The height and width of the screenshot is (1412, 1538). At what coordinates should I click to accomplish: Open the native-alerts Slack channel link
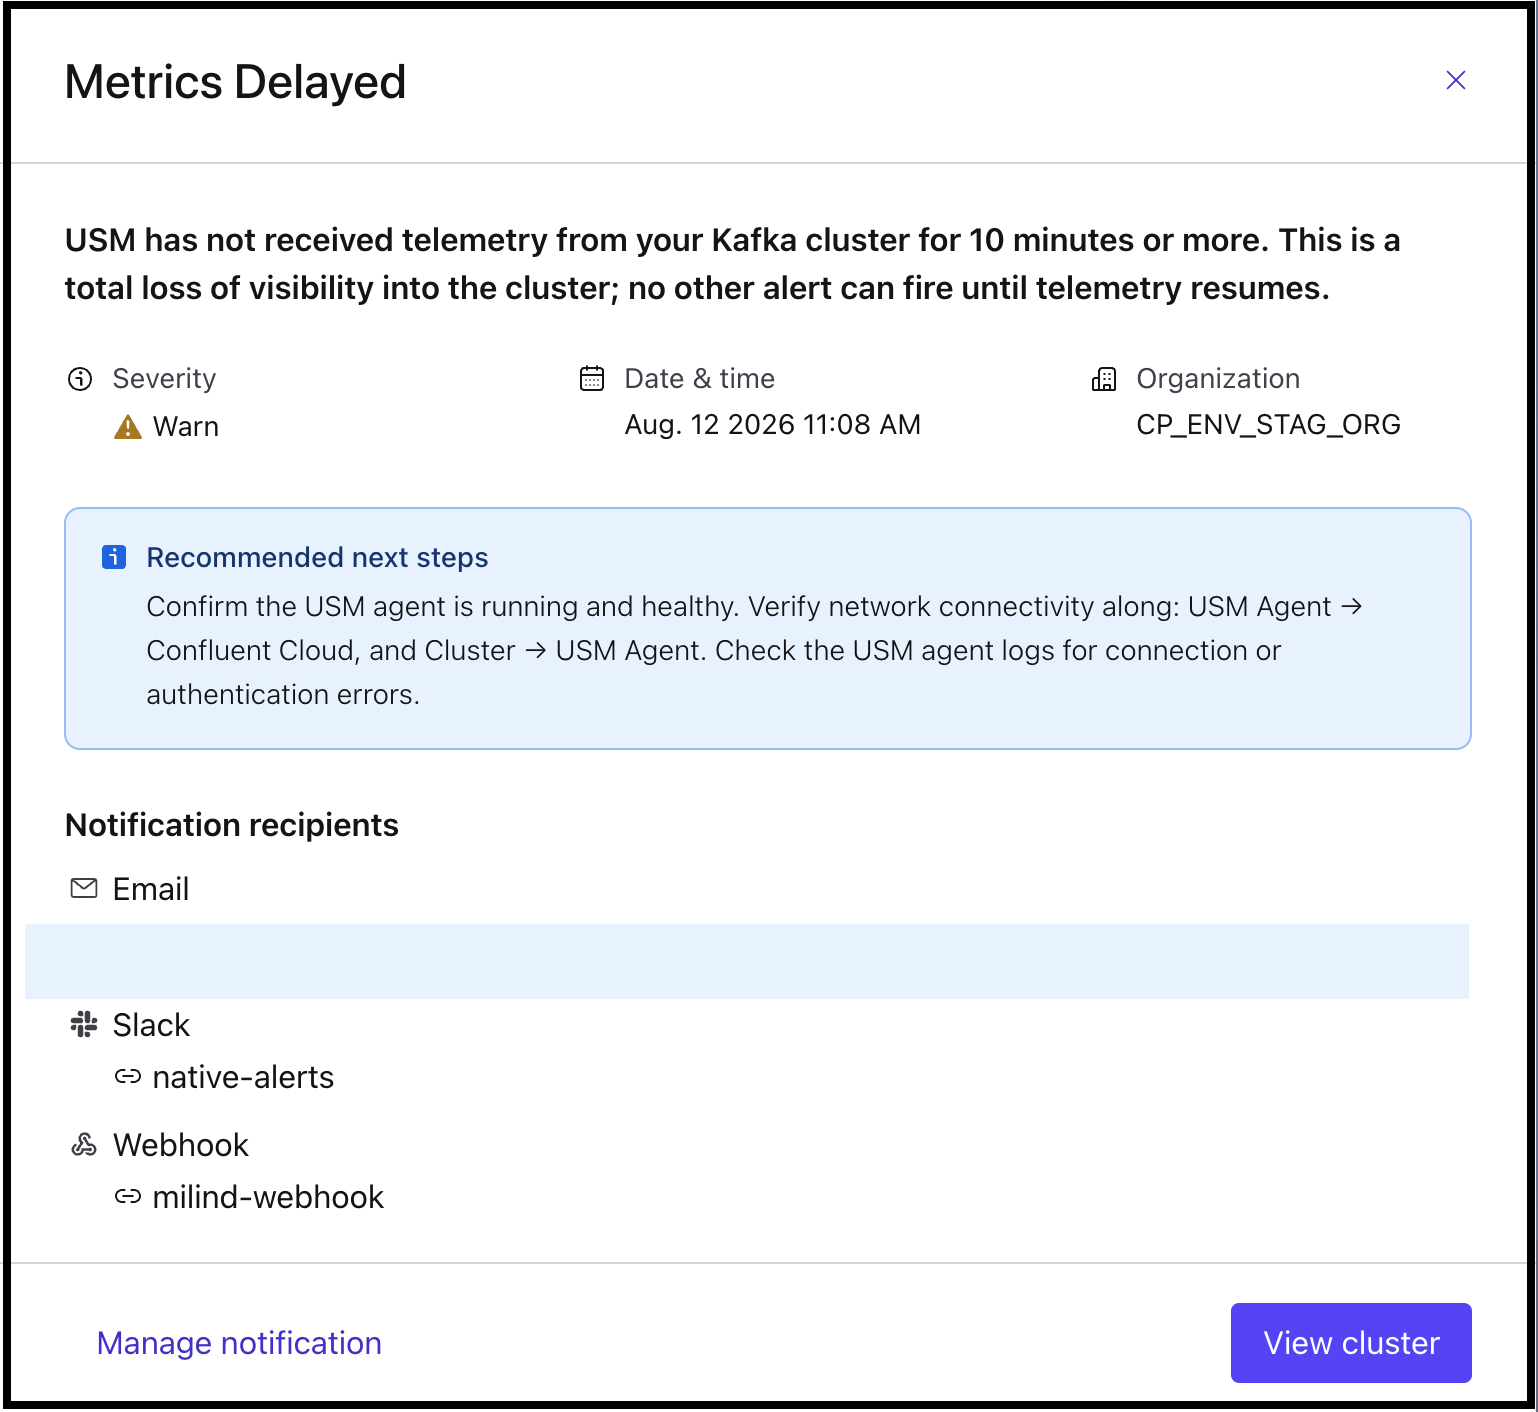point(243,1077)
